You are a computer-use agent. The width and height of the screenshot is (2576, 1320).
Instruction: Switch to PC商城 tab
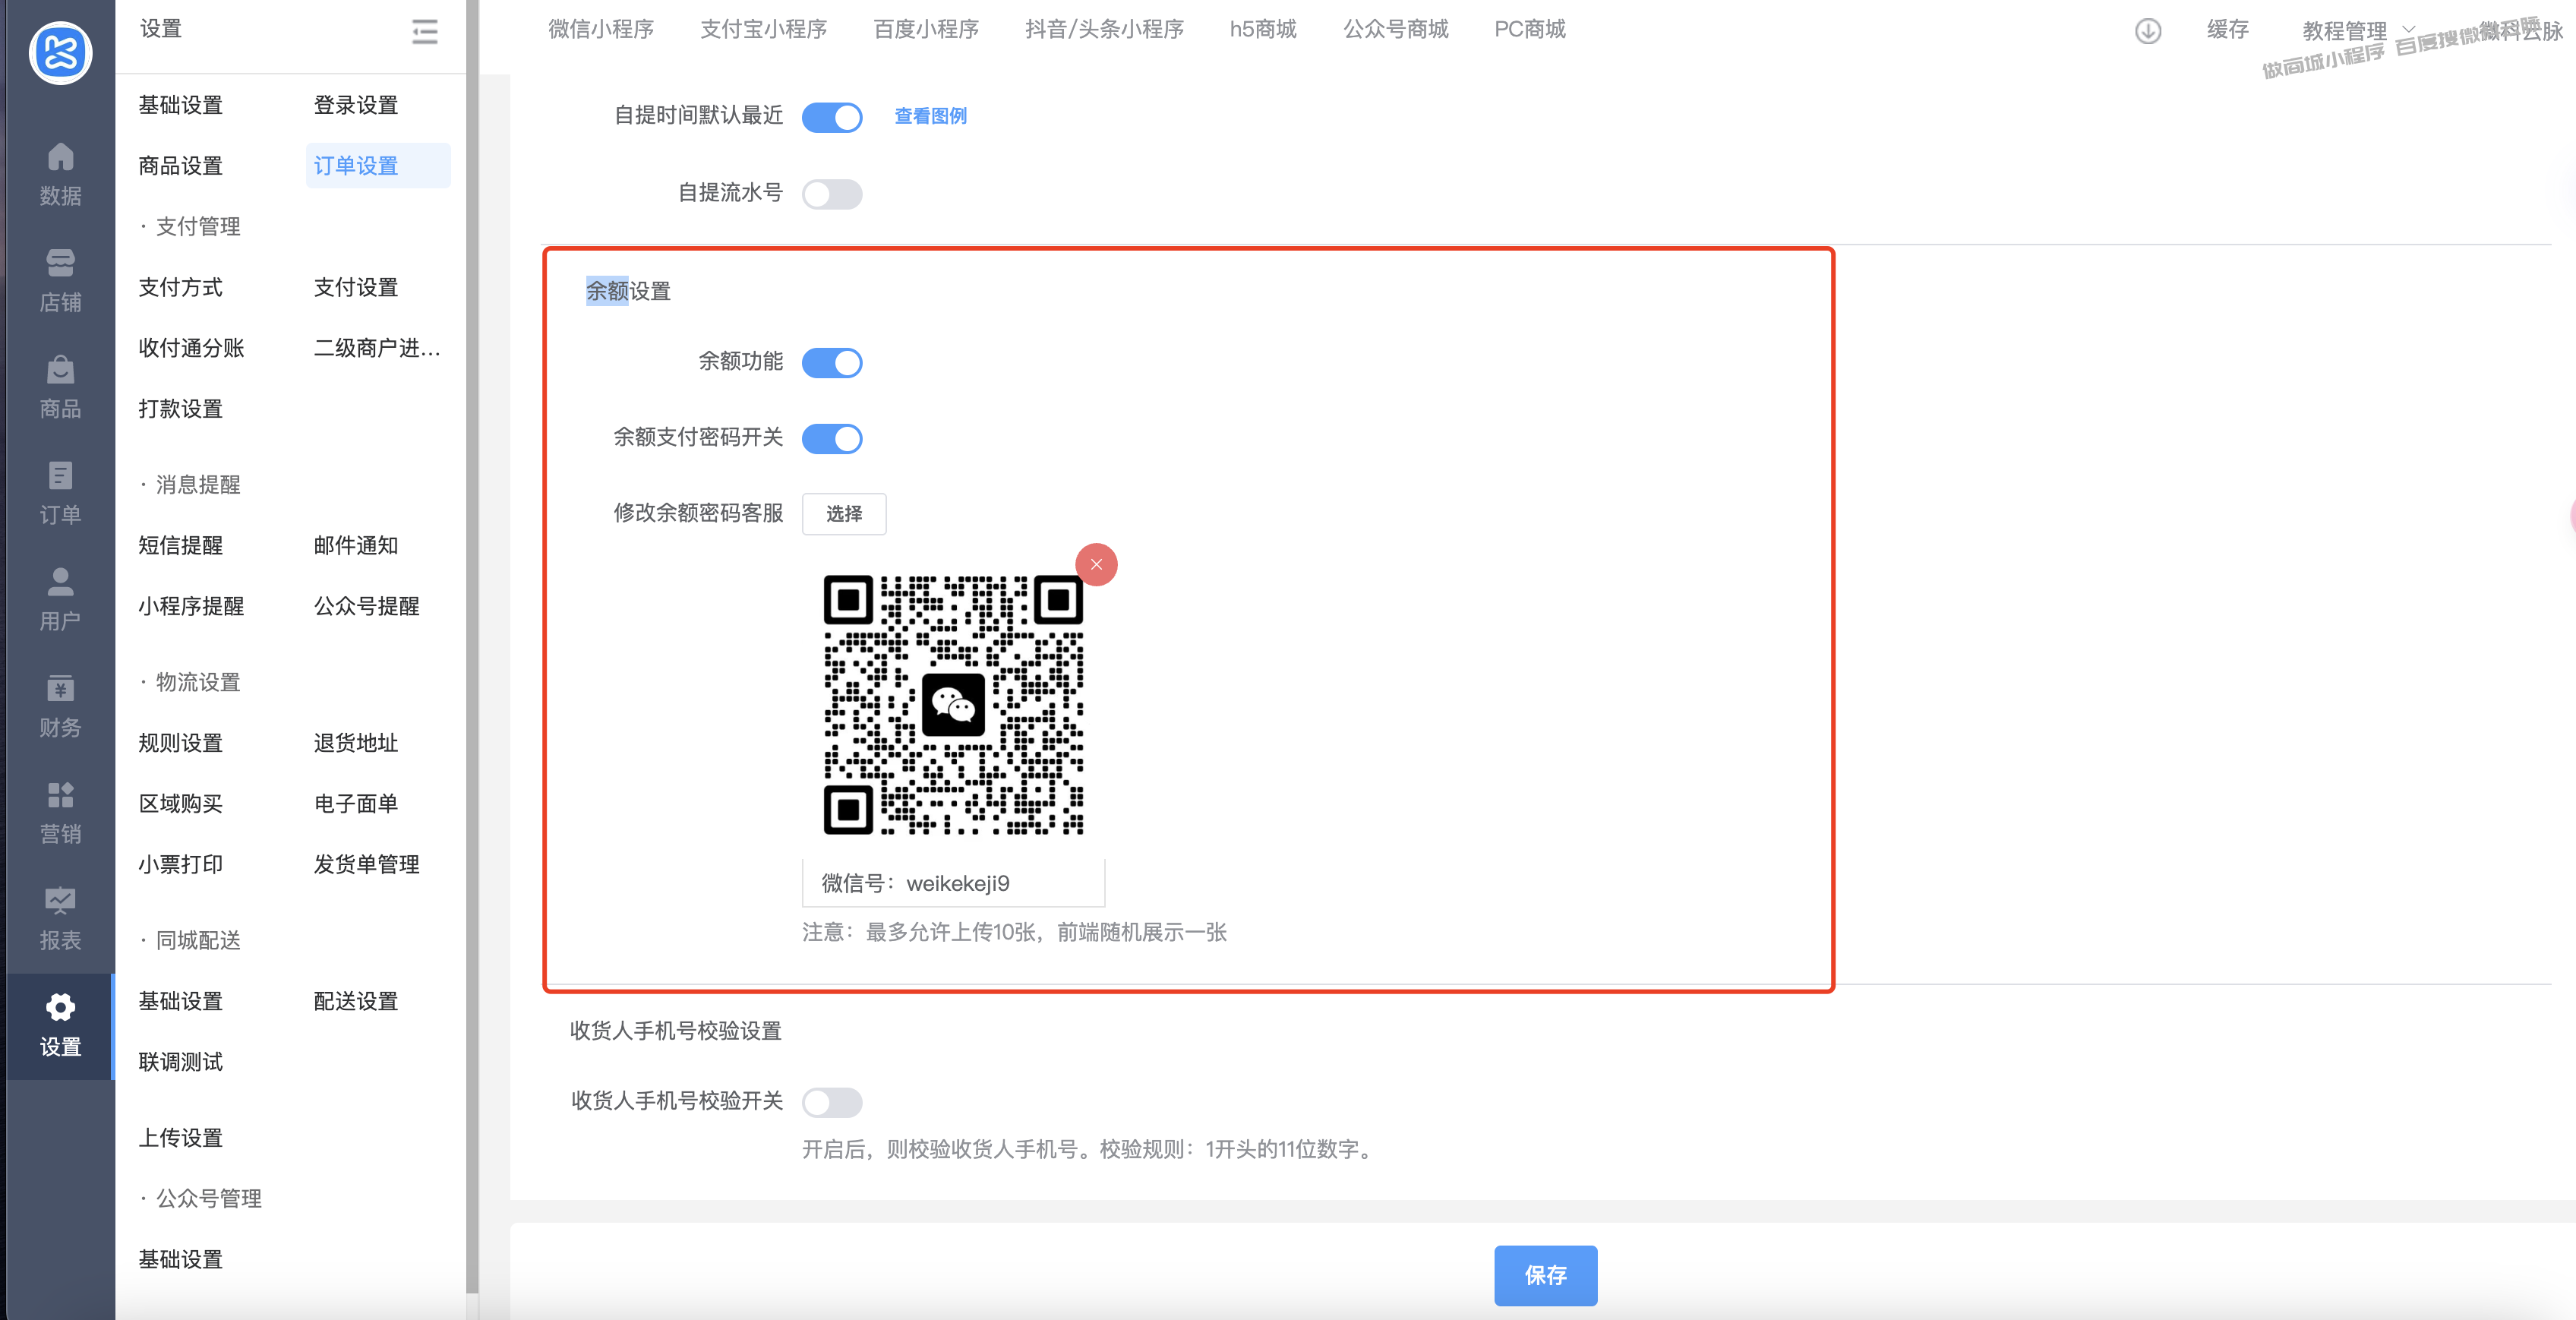tap(1530, 29)
